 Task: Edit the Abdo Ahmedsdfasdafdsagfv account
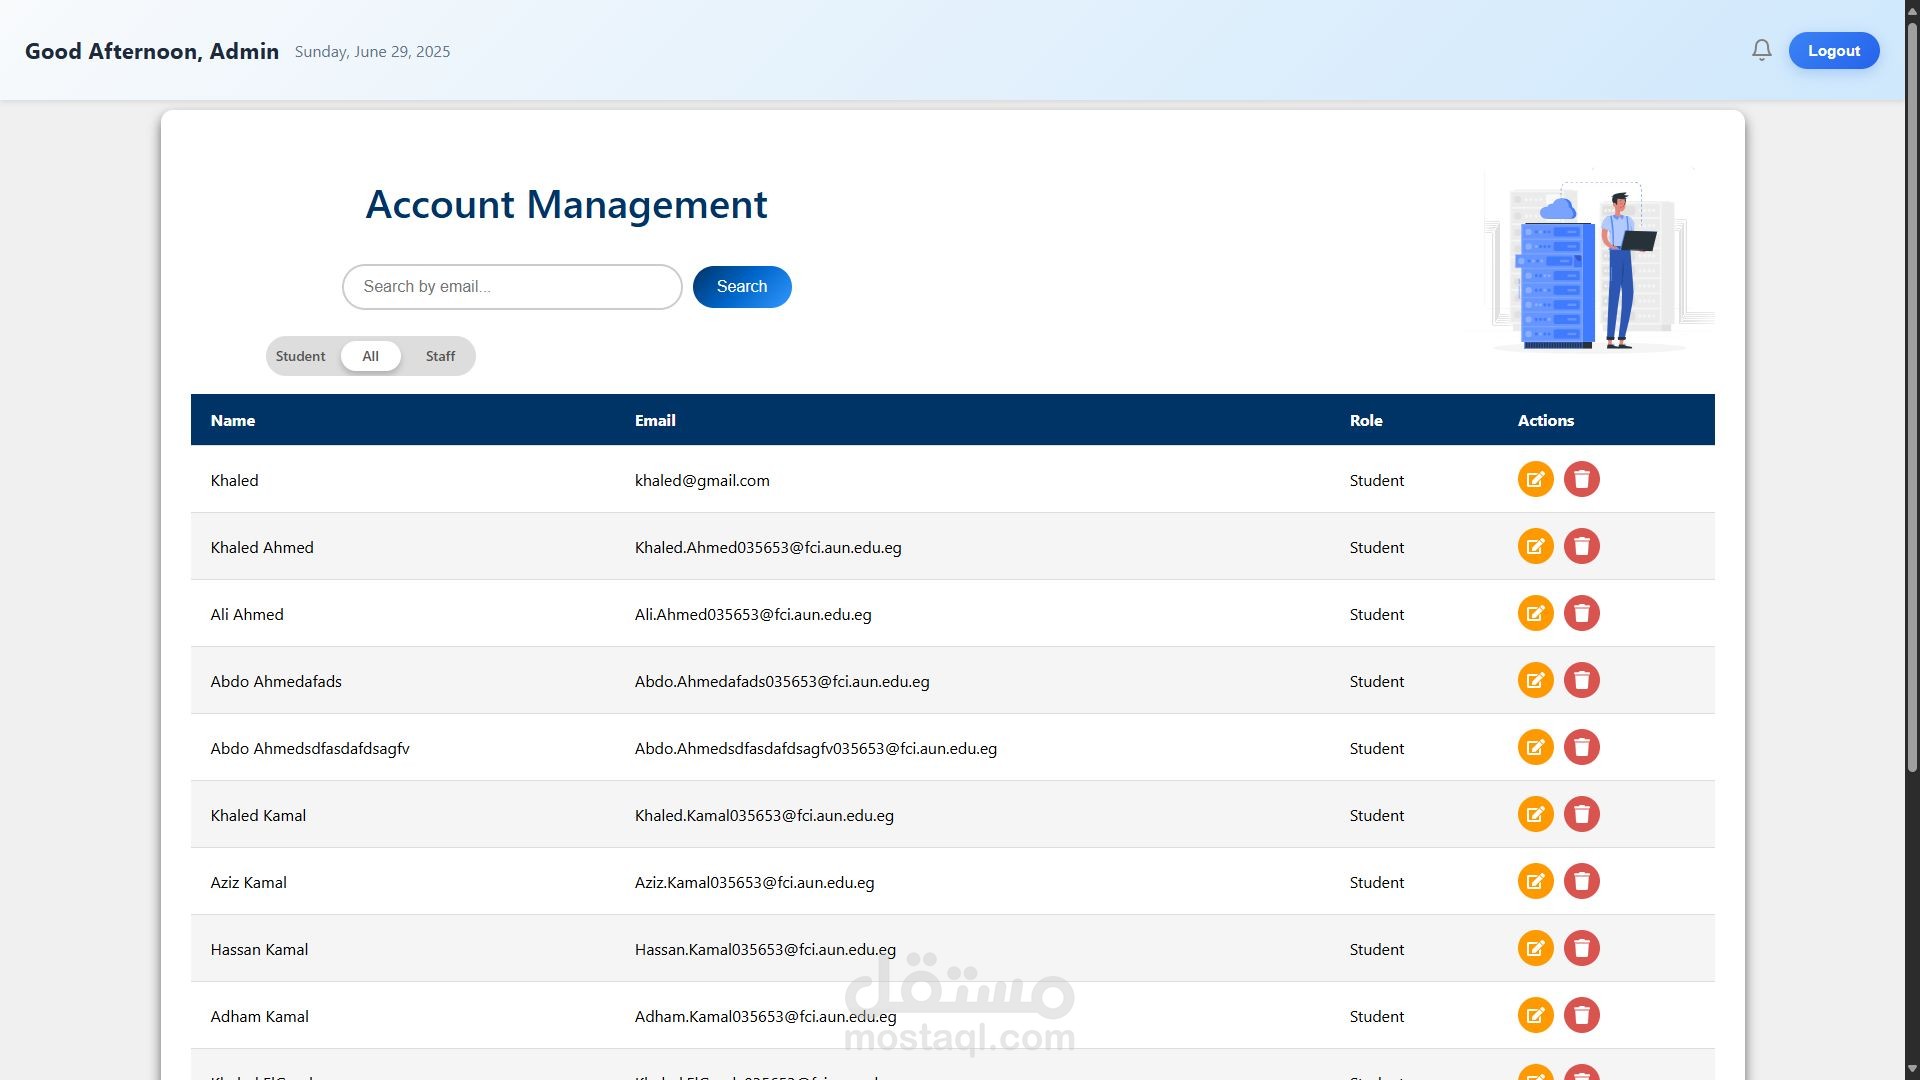(1535, 747)
